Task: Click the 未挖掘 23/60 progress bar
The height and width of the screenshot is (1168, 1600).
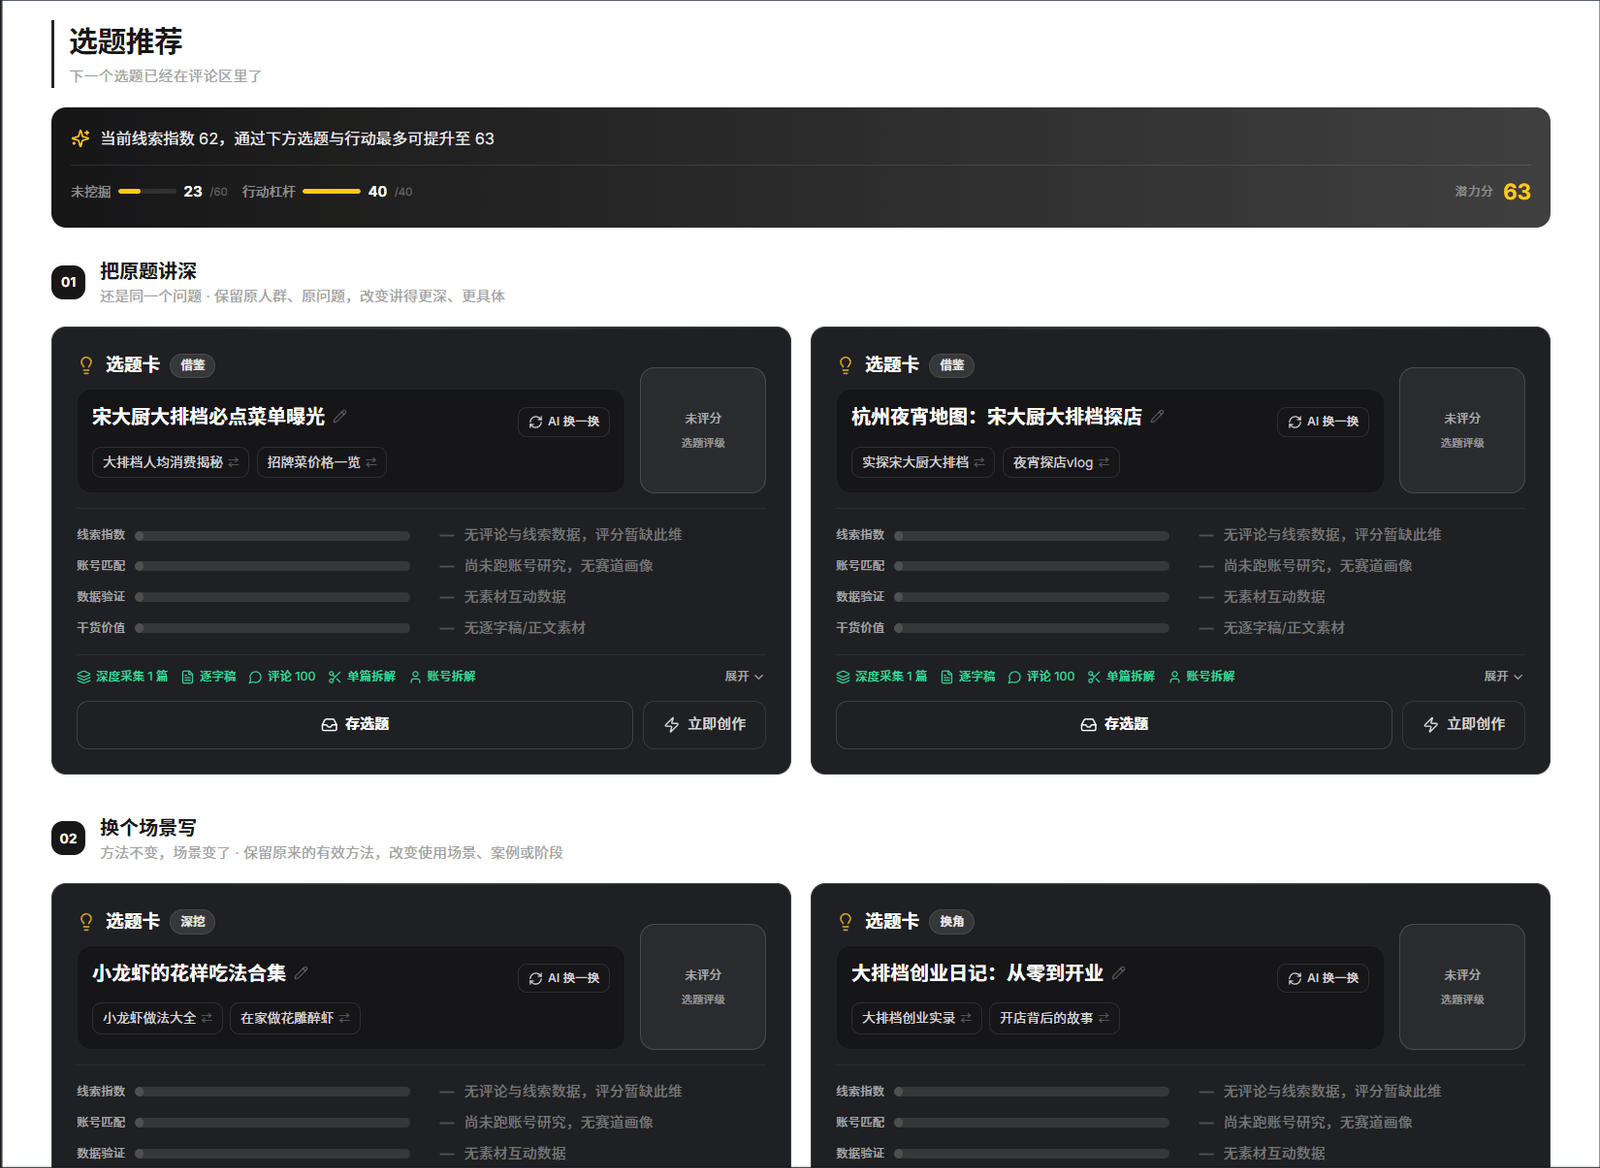Action: (147, 191)
